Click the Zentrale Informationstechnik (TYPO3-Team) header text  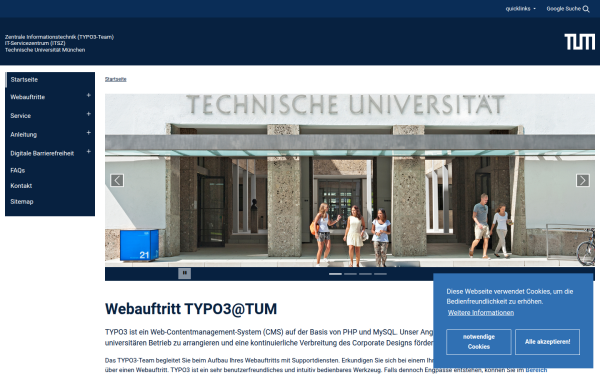(x=59, y=37)
